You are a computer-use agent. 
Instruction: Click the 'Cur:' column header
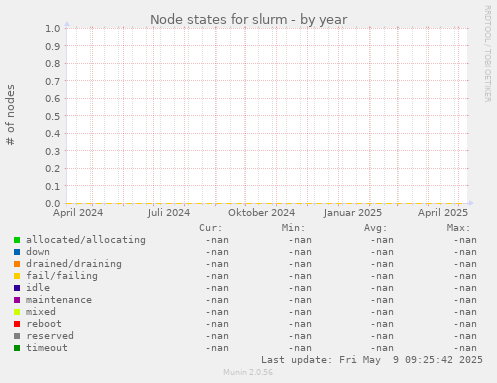(211, 228)
